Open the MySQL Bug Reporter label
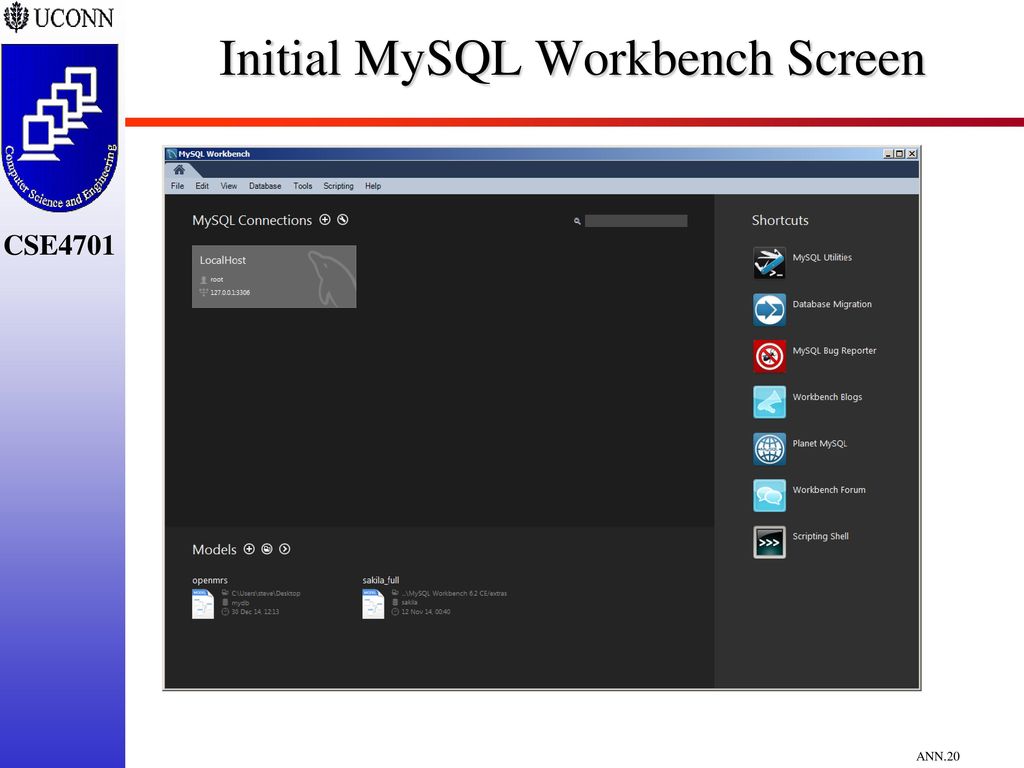Image resolution: width=1024 pixels, height=768 pixels. tap(835, 351)
